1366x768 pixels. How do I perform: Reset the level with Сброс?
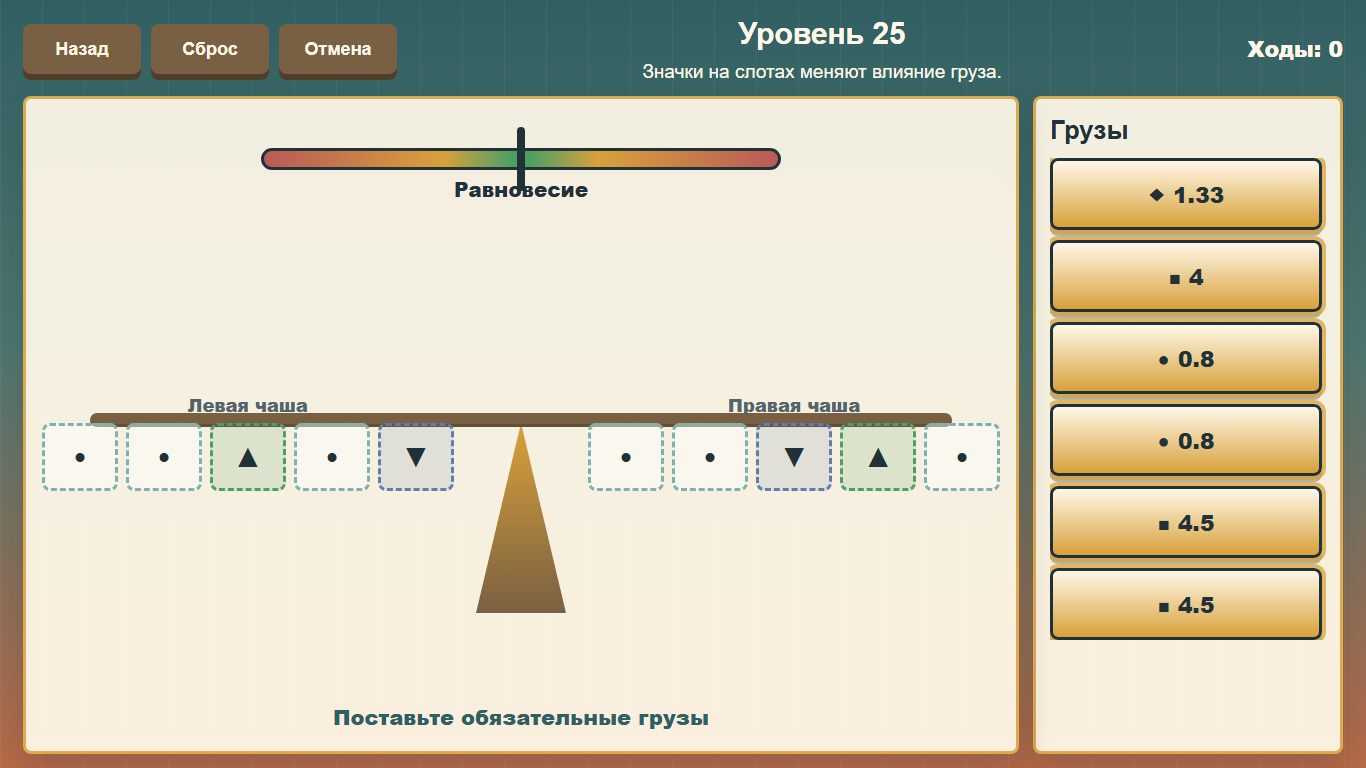[x=210, y=49]
